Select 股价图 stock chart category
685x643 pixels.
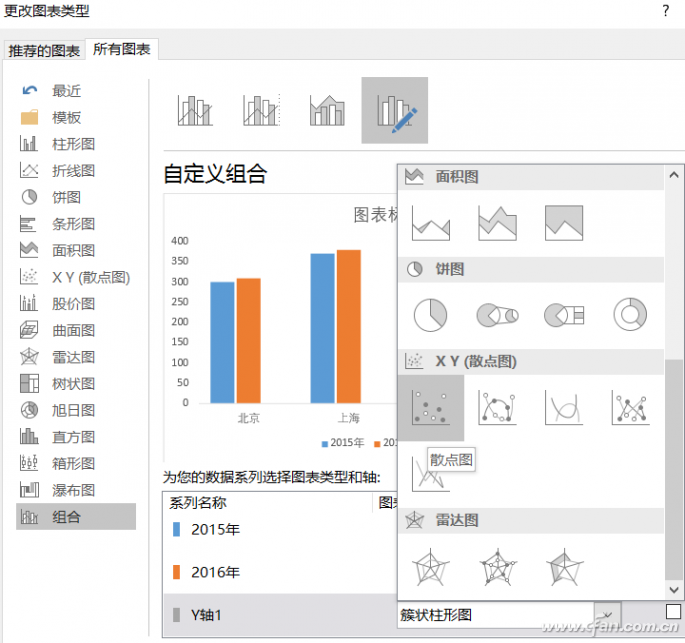(76, 304)
